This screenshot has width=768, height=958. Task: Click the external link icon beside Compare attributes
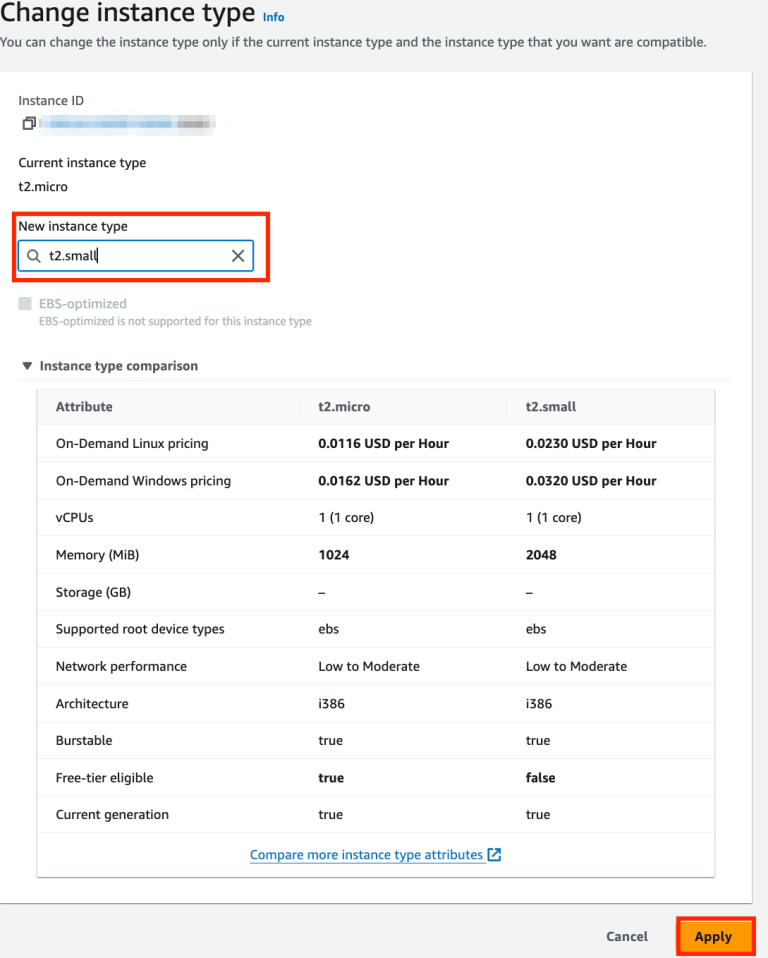coord(494,855)
